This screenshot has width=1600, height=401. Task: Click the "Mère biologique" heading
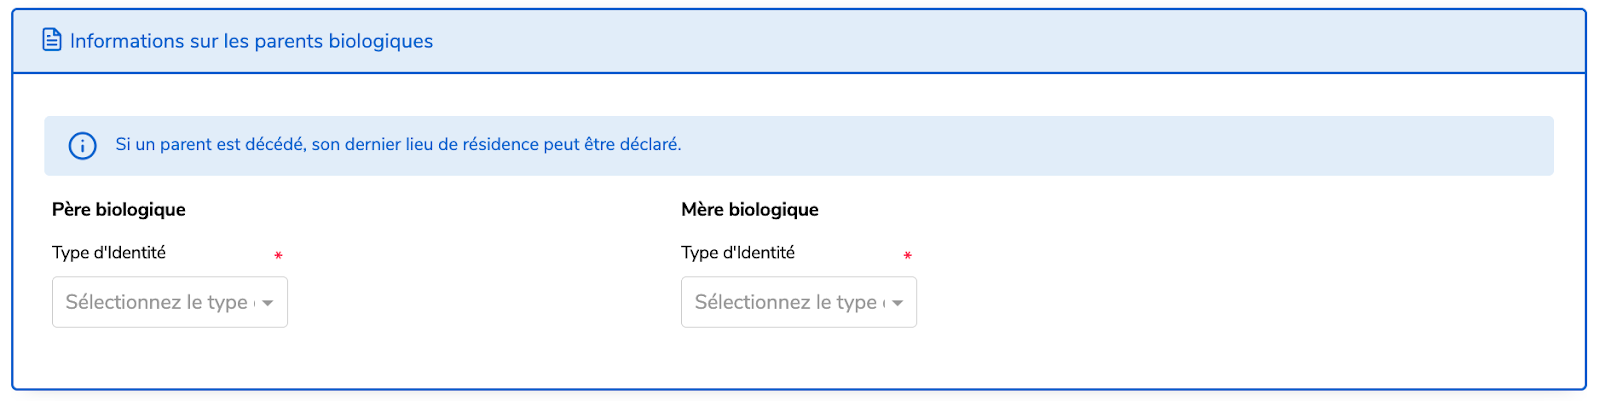750,209
